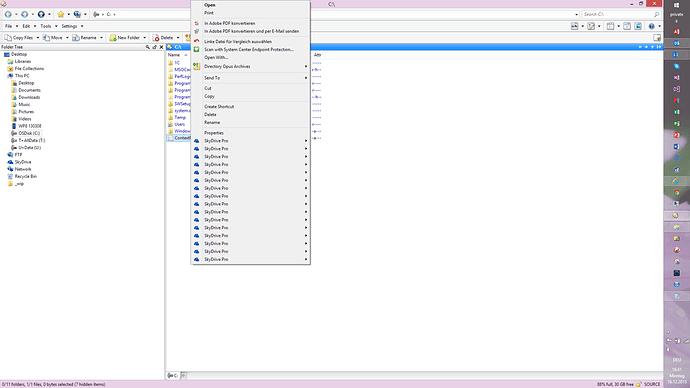Screen dimensions: 690x388
Task: Click the search magnifier in Folder Tree header
Action: [x=147, y=47]
